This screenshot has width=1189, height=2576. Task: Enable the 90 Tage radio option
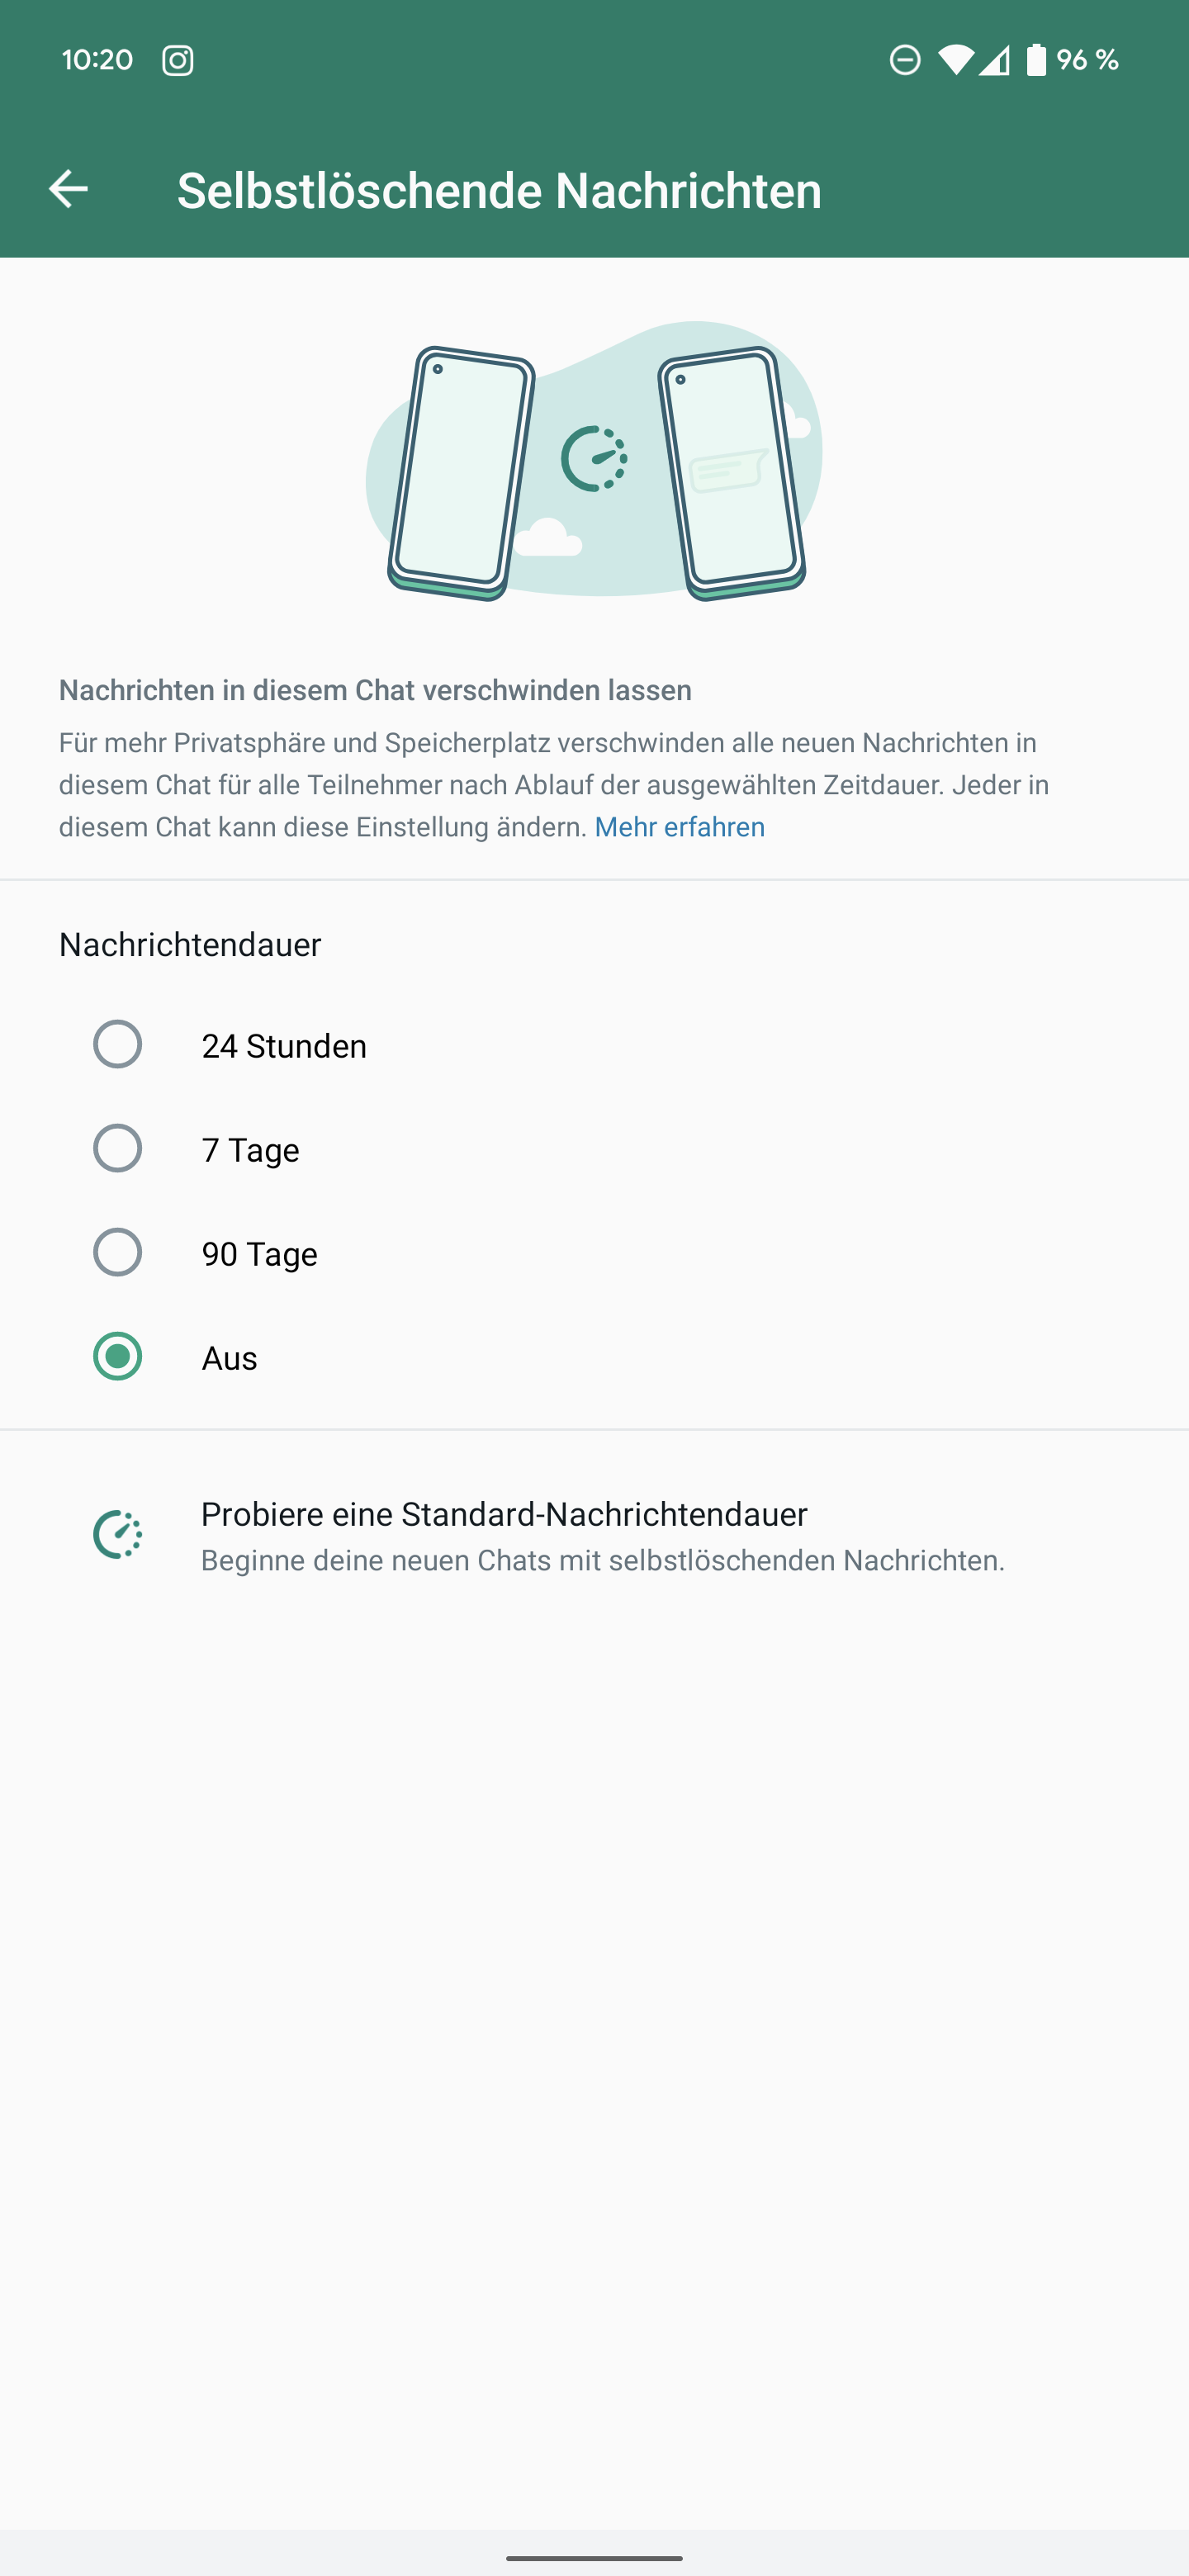[x=118, y=1253]
